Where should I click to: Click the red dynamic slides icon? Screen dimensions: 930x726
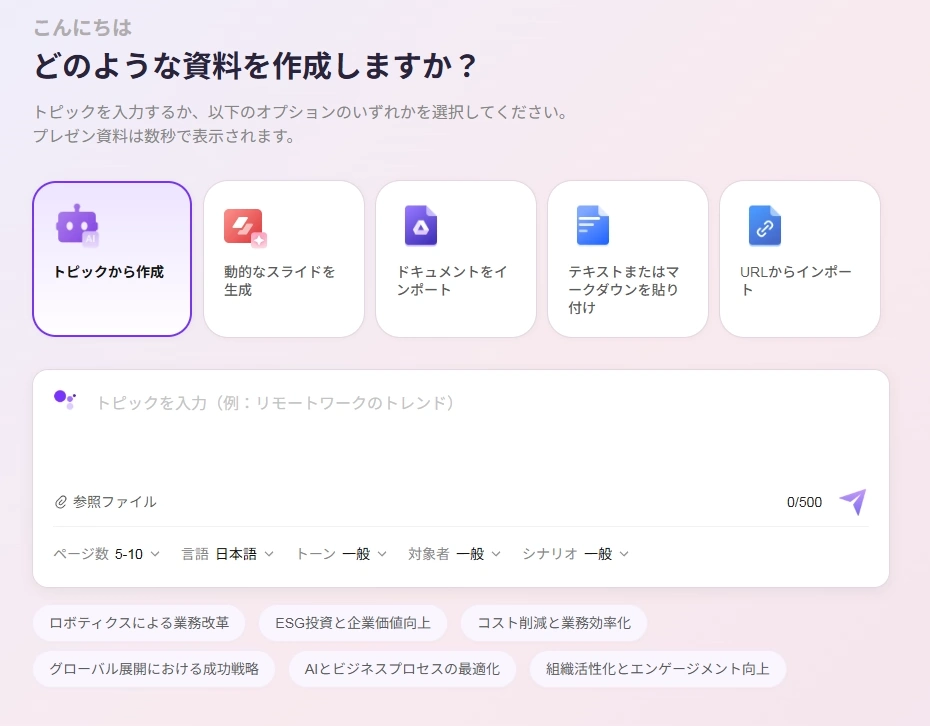coord(245,227)
